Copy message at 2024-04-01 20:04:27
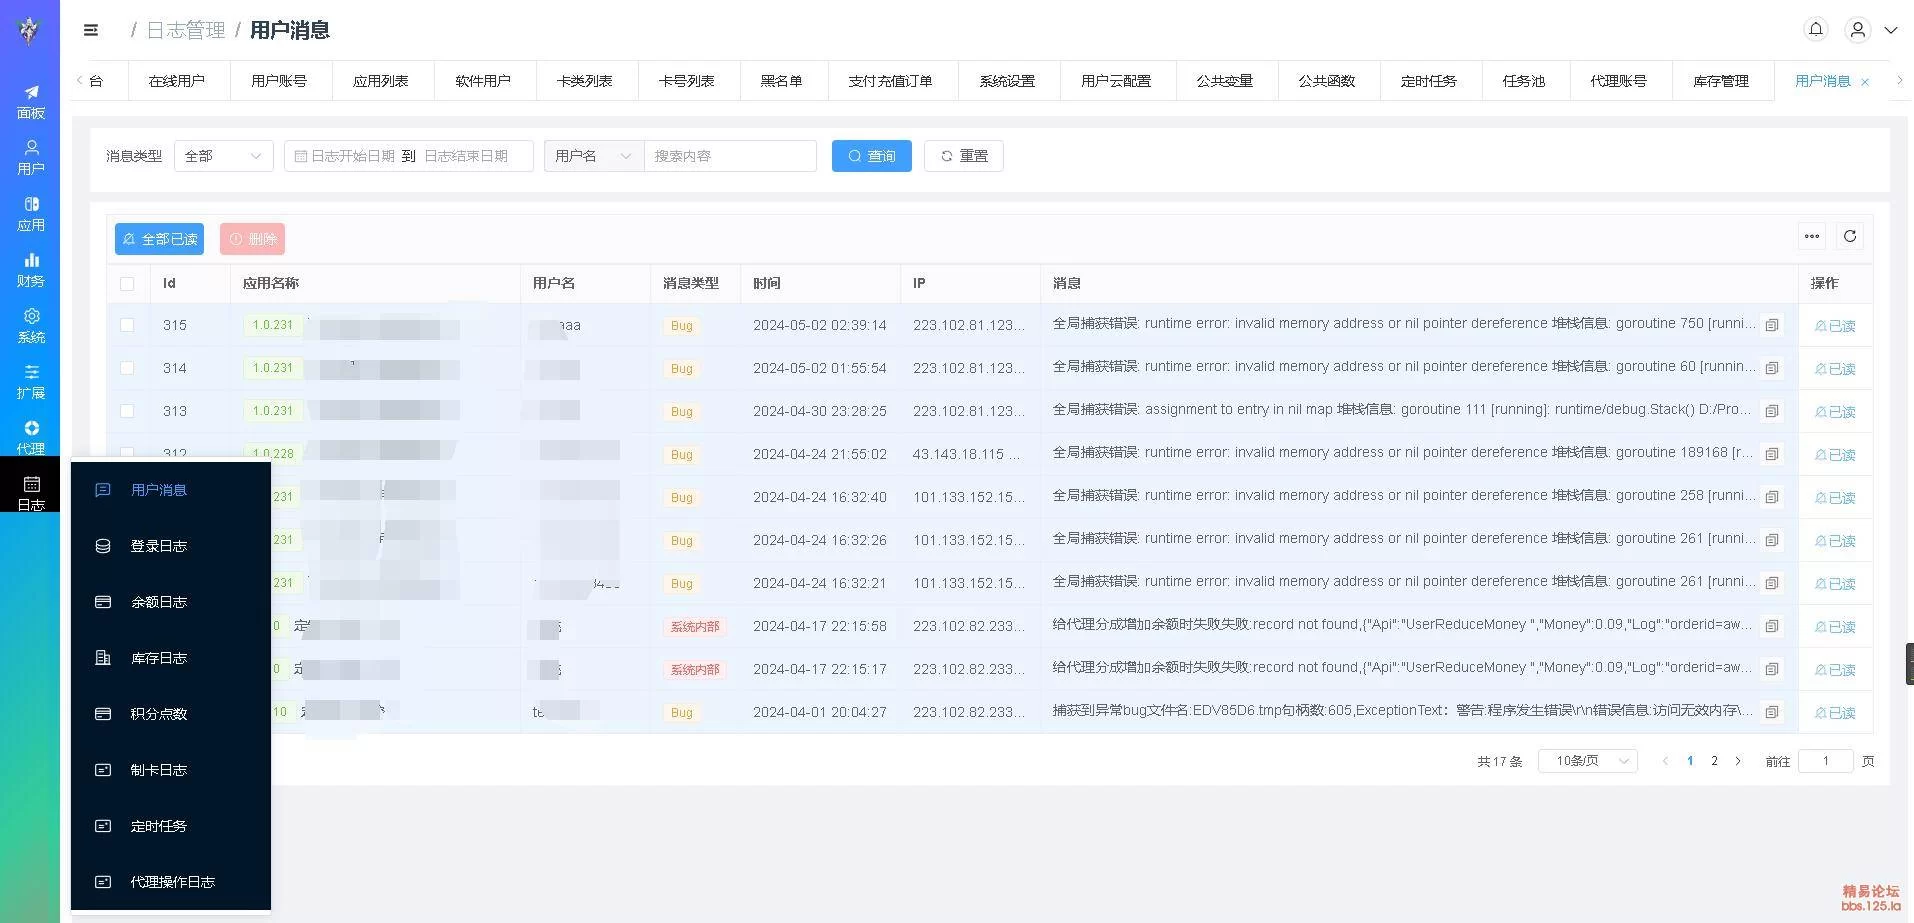This screenshot has width=1914, height=923. 1772,713
